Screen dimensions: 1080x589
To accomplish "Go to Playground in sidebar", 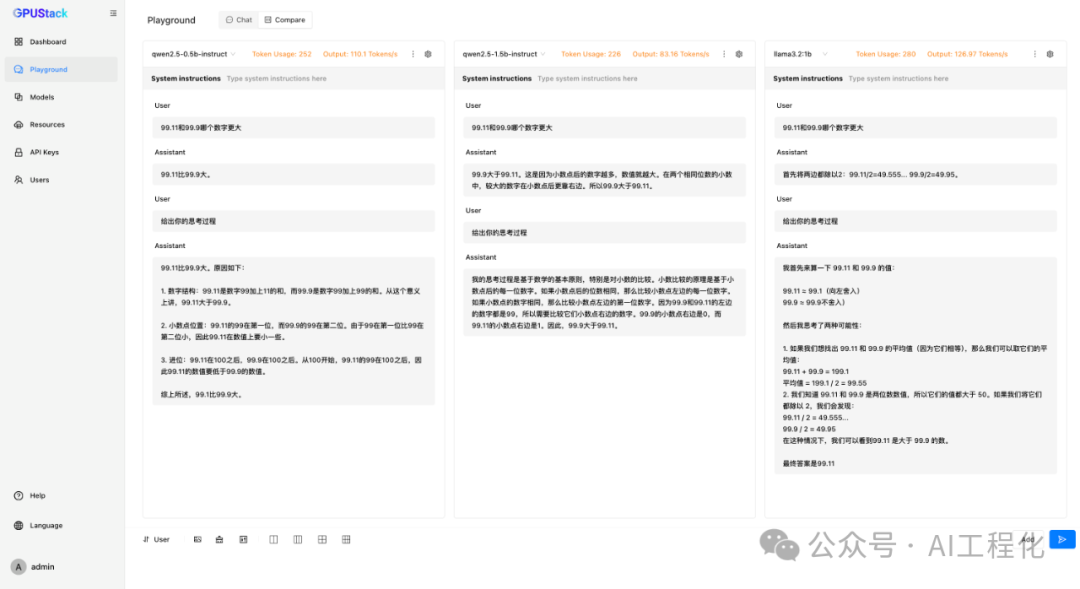I will 61,70.
